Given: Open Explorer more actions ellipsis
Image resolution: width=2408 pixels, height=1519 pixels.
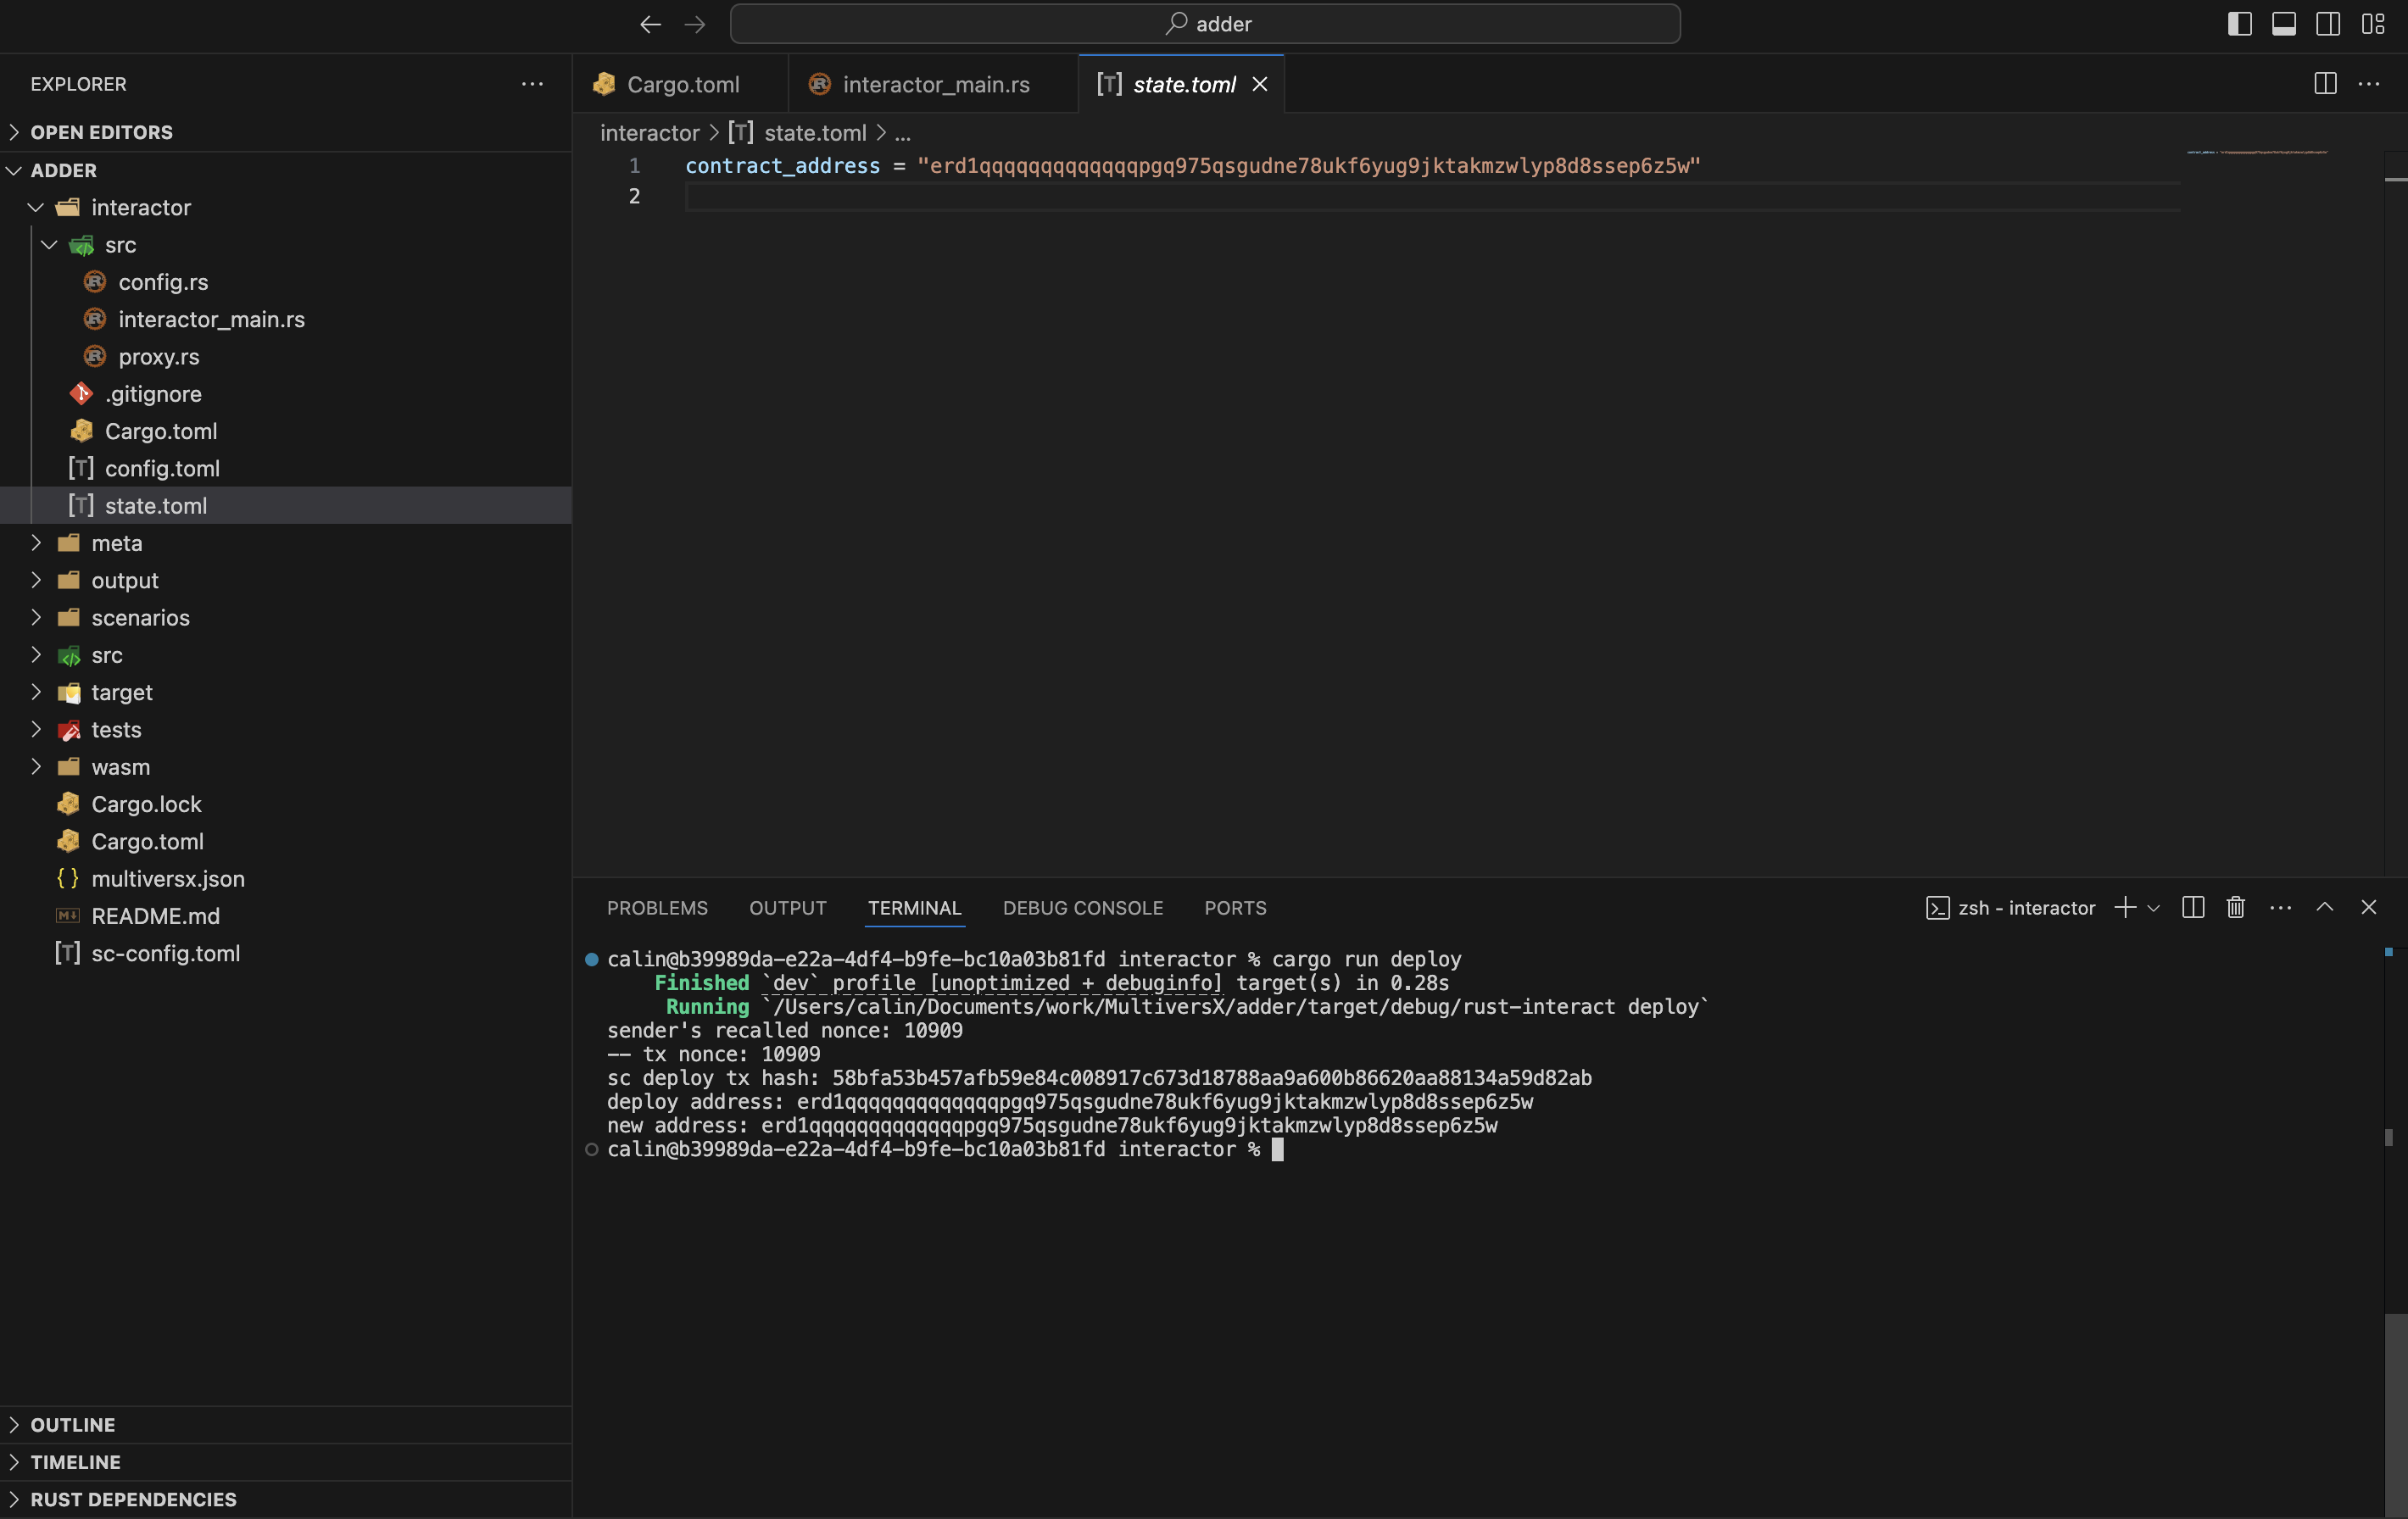Looking at the screenshot, I should tap(532, 84).
